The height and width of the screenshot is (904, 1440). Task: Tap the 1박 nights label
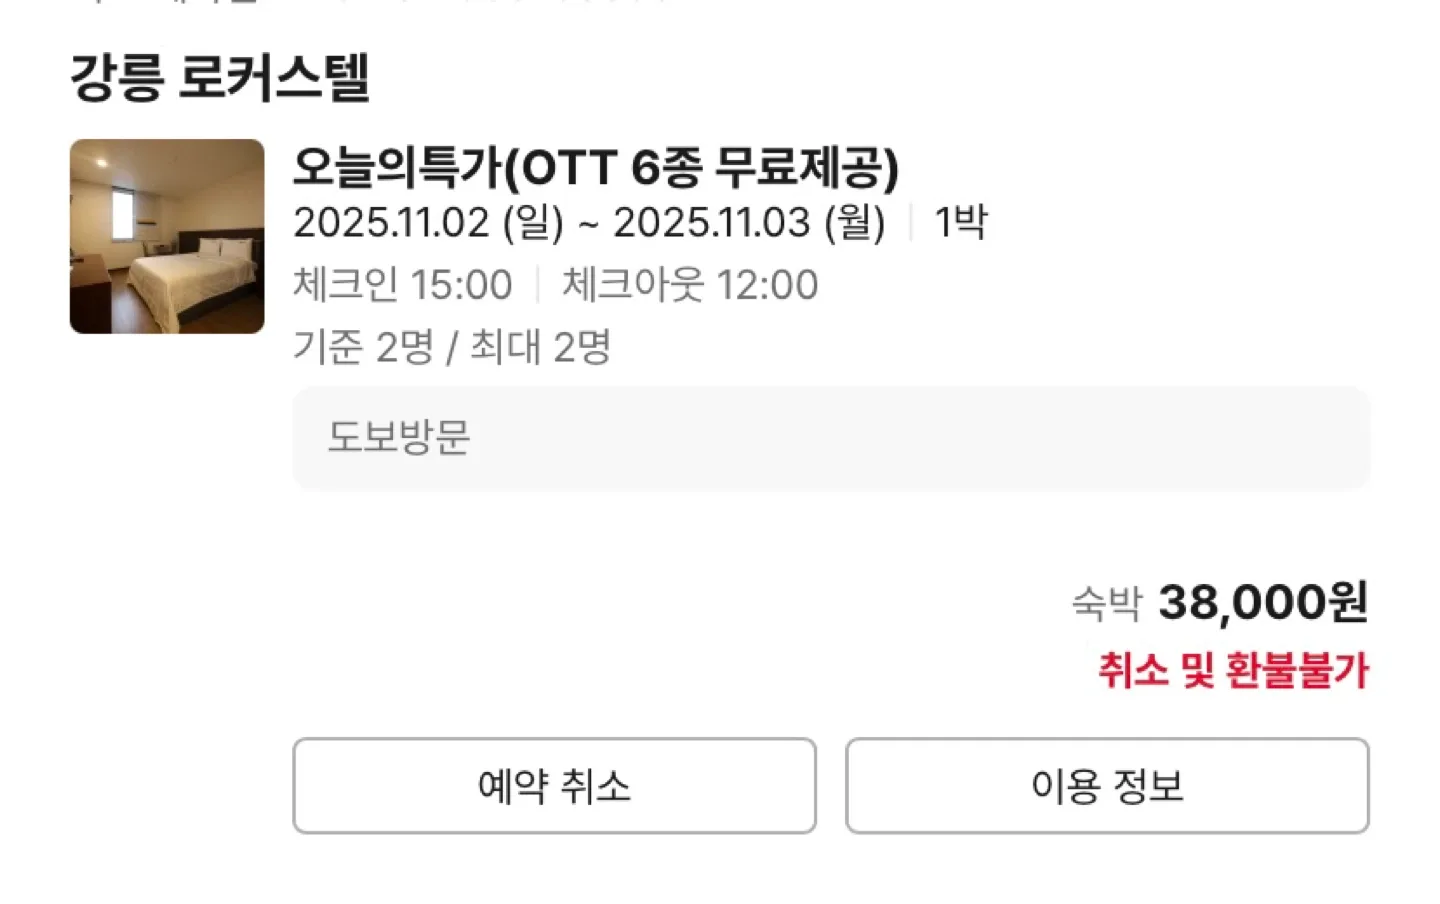point(960,222)
